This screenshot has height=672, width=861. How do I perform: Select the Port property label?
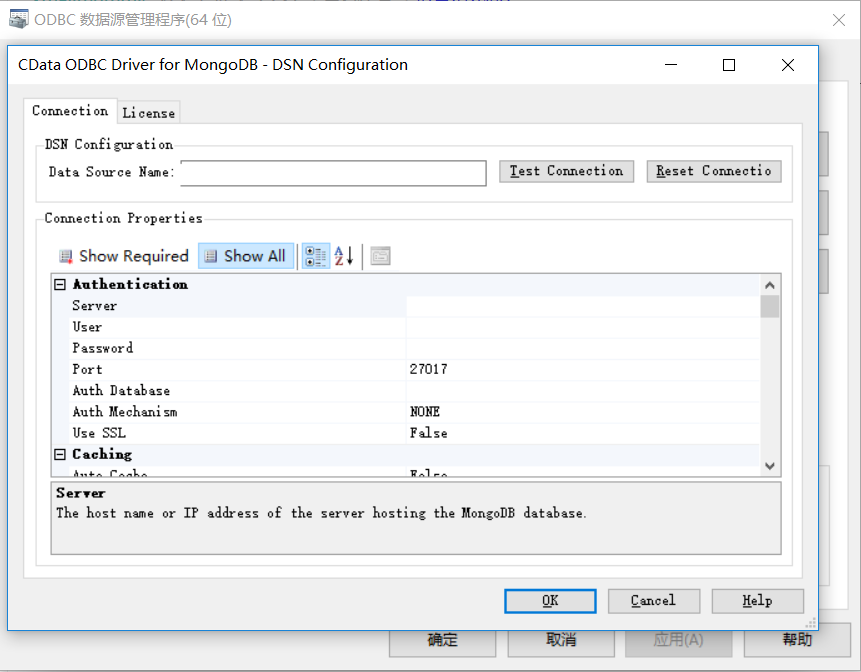(x=87, y=369)
